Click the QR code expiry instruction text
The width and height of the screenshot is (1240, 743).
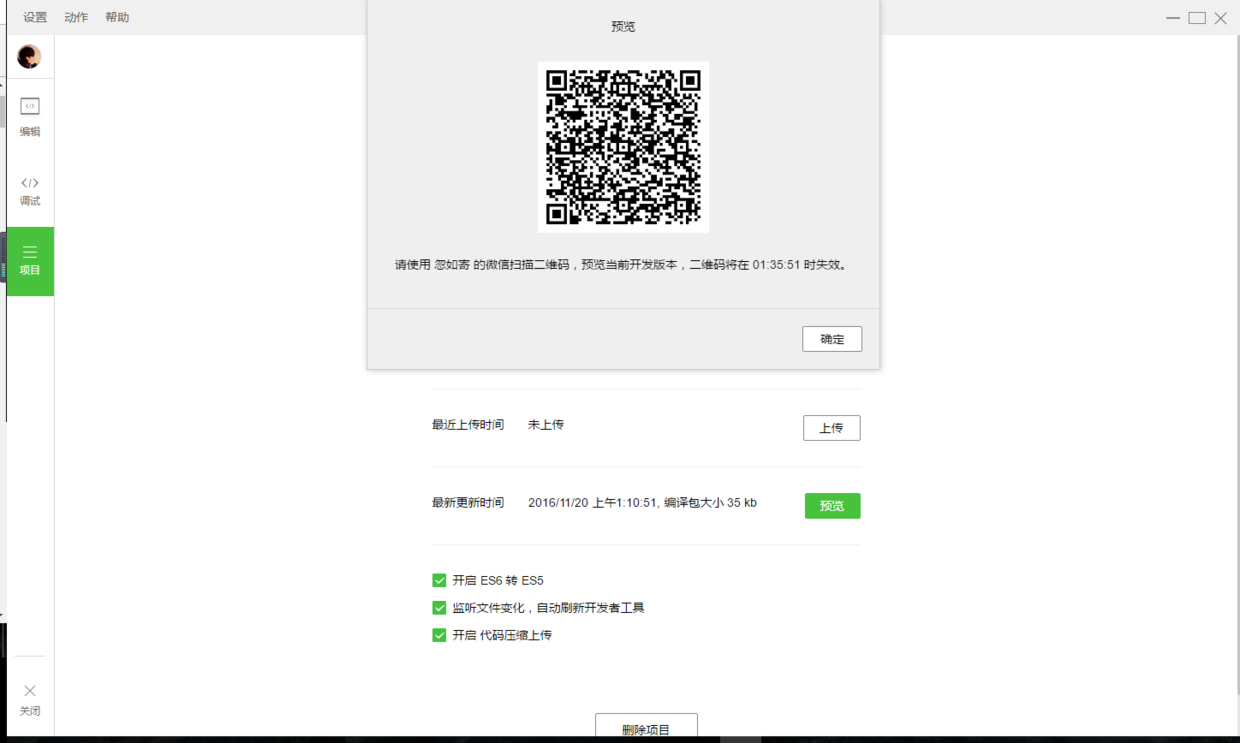pos(623,265)
